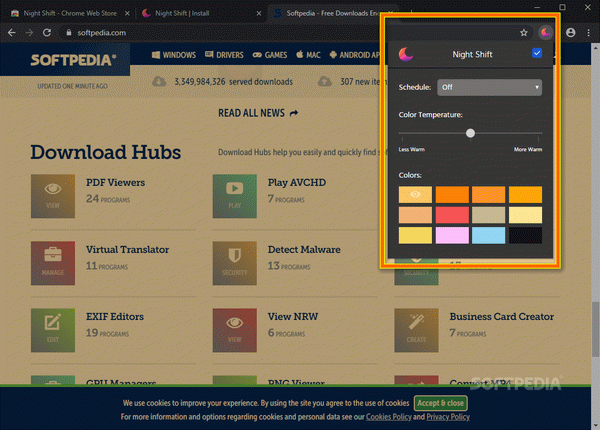
Task: Click the READ ALL NEWS link
Action: click(258, 113)
